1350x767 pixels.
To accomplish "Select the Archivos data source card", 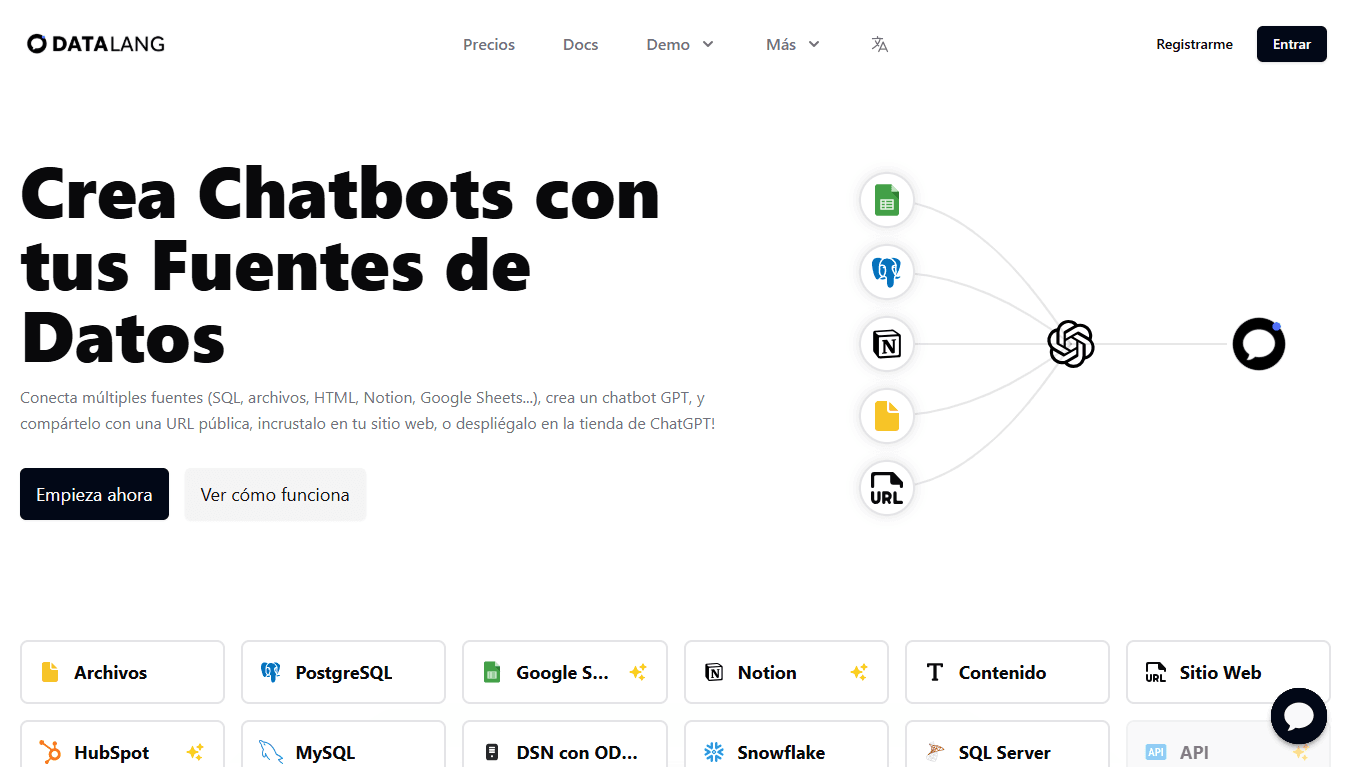I will 122,672.
